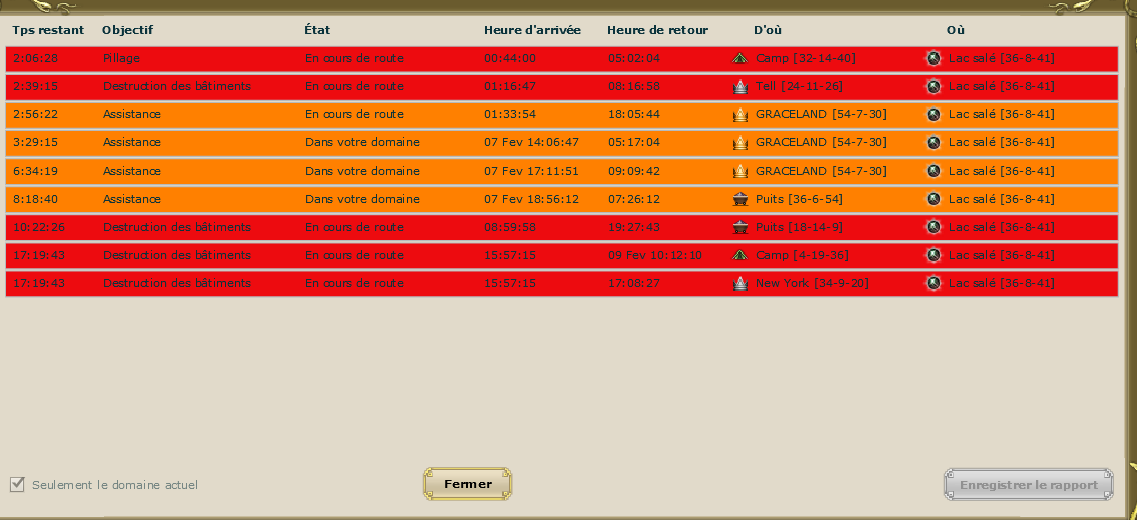This screenshot has height=520, width=1137.
Task: Click the 'Objectif' column header
Action: pos(128,30)
